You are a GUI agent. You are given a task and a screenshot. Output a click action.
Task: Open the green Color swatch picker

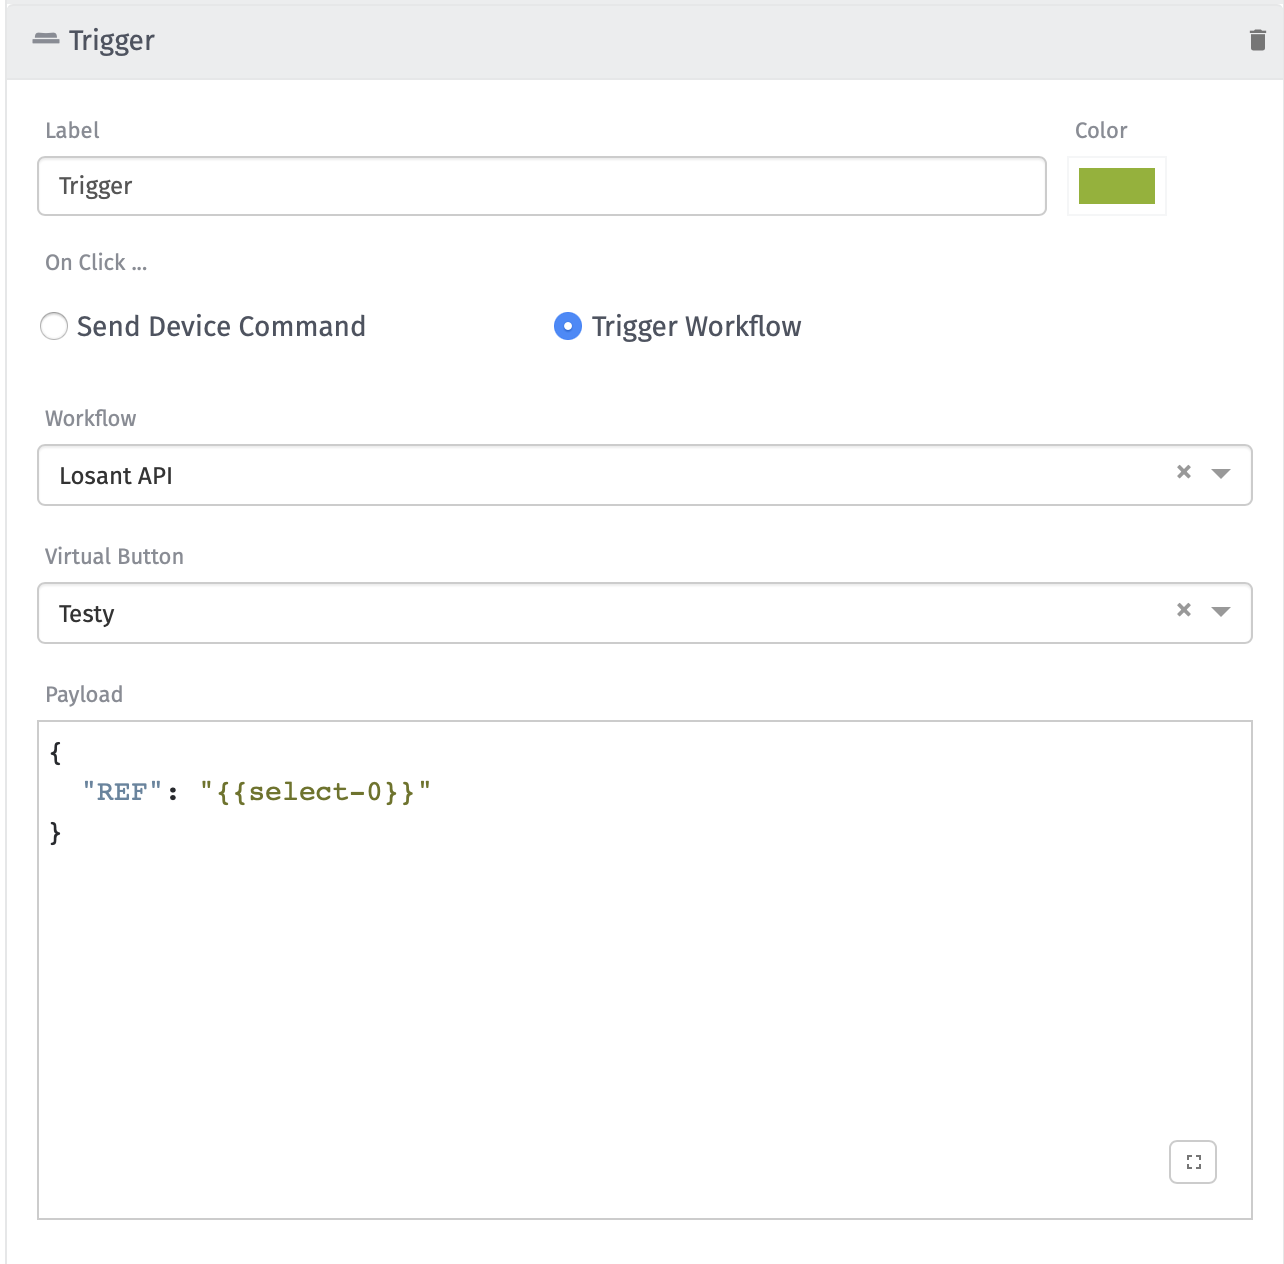pyautogui.click(x=1116, y=186)
